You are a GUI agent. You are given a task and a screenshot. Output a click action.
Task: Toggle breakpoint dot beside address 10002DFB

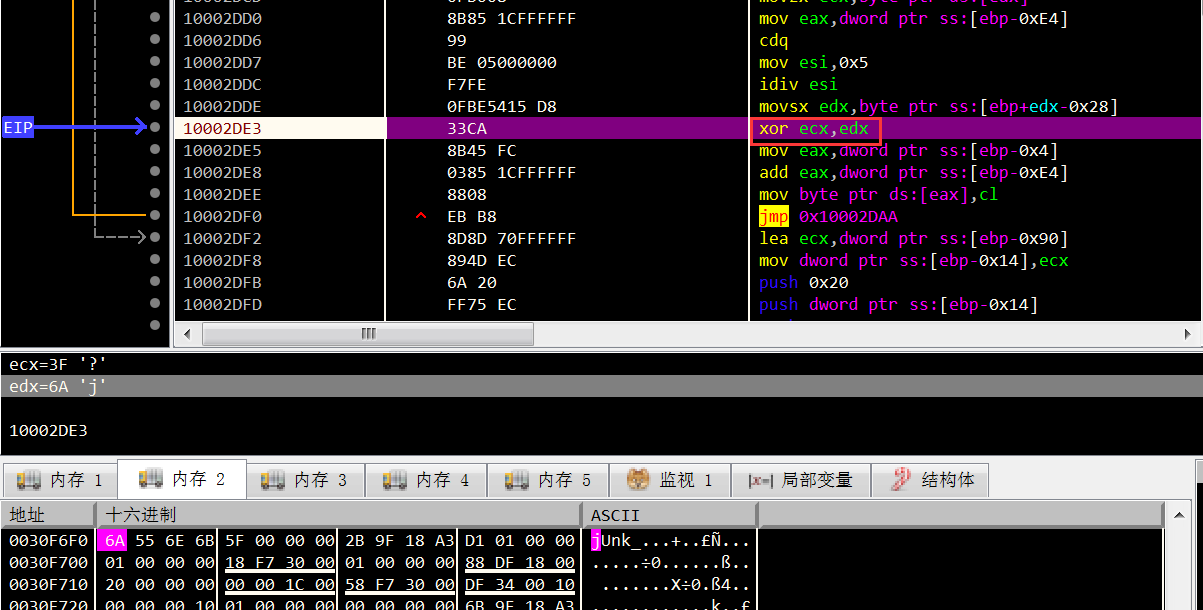[x=155, y=282]
